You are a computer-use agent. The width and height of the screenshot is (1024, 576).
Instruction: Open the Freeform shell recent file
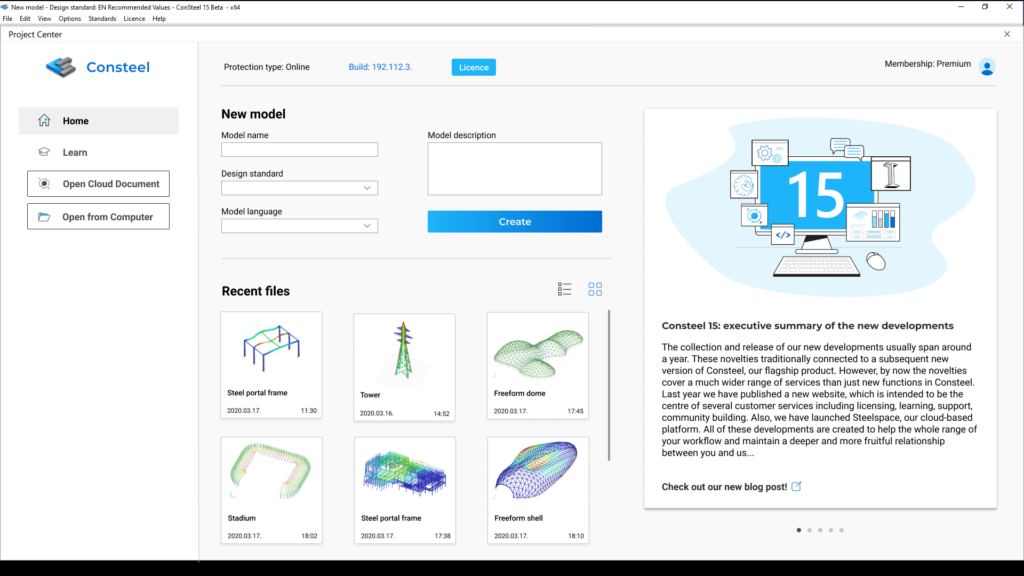[x=537, y=490]
